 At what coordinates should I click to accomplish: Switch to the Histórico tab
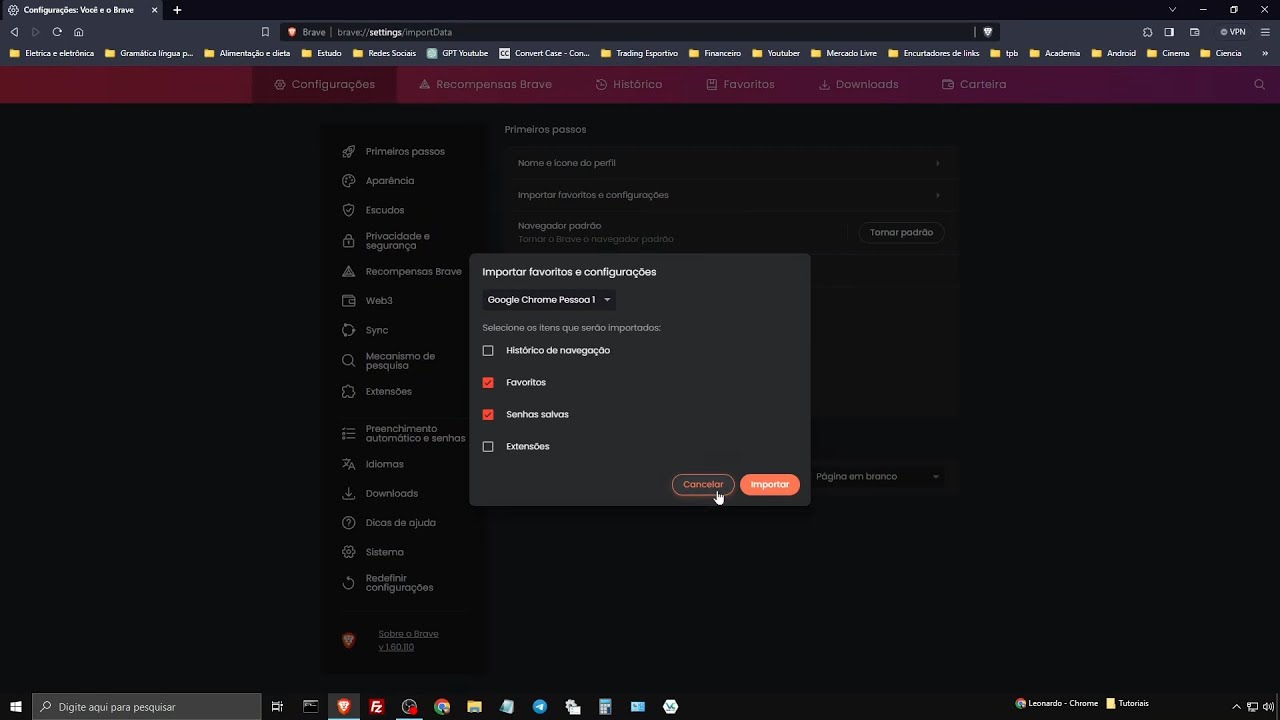pyautogui.click(x=628, y=85)
